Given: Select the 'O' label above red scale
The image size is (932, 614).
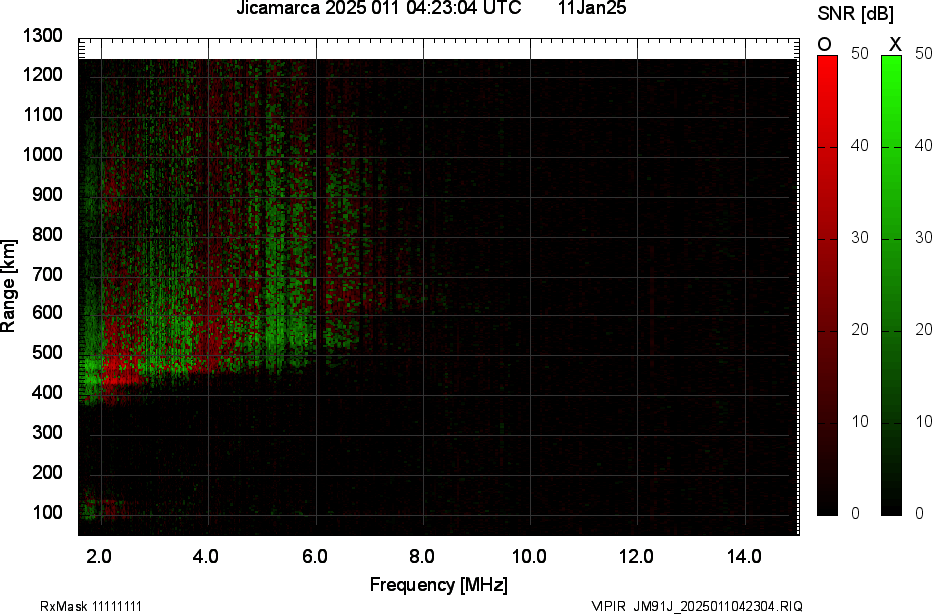Looking at the screenshot, I should point(825,44).
